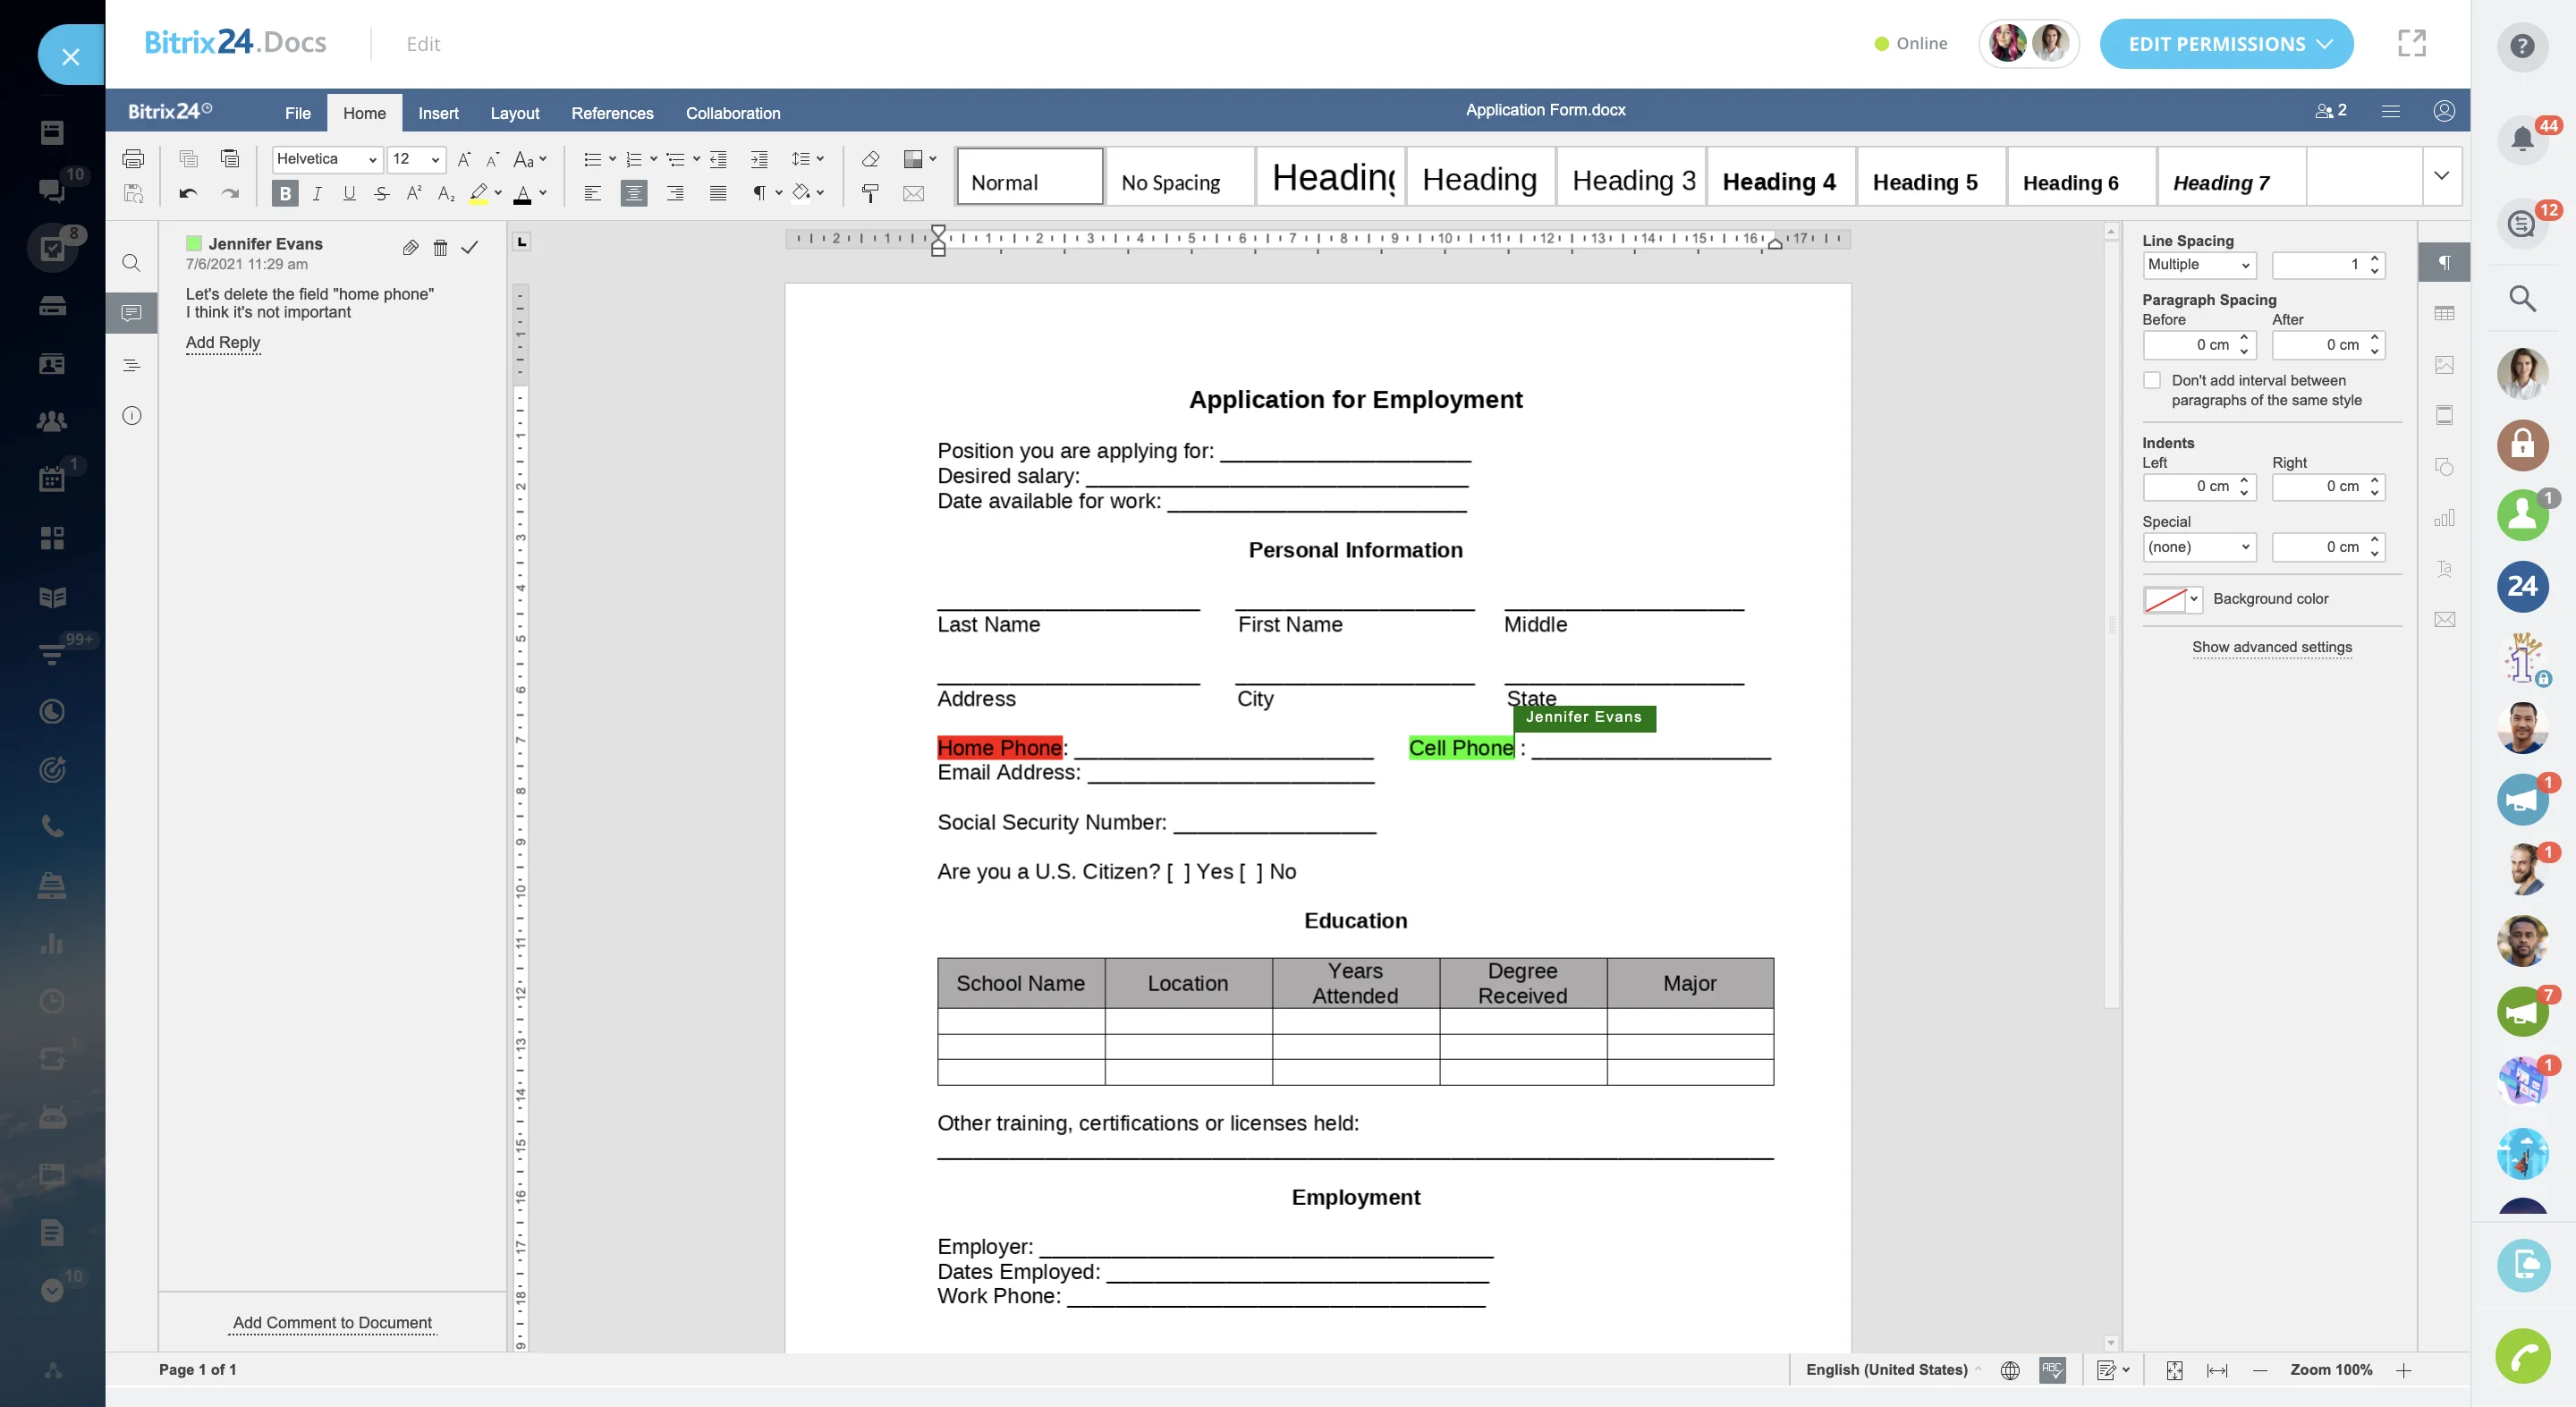Apply the Heading 4 style

1779,181
